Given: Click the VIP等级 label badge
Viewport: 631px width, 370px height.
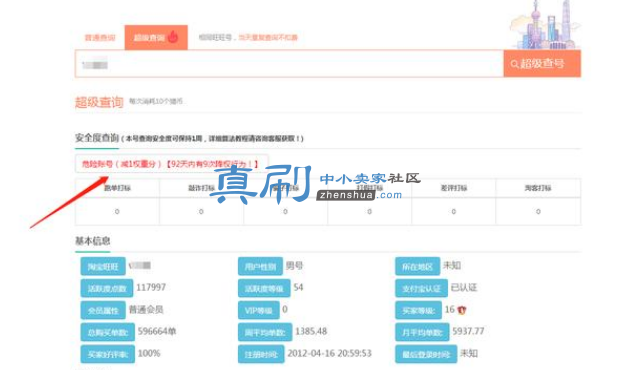Looking at the screenshot, I should [x=258, y=310].
